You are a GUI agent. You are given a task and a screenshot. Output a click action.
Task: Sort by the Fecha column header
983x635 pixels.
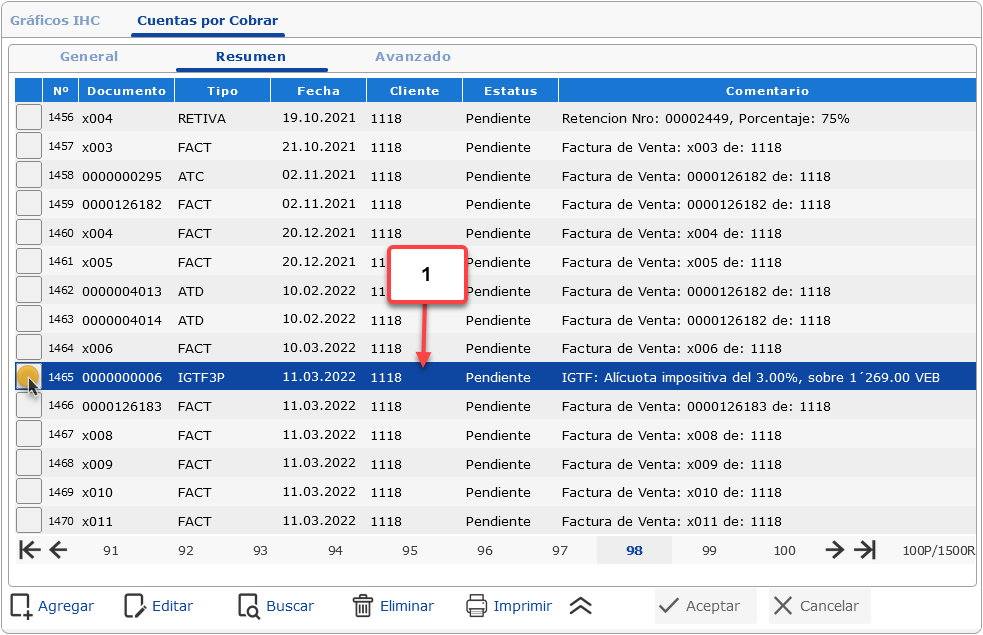[318, 91]
